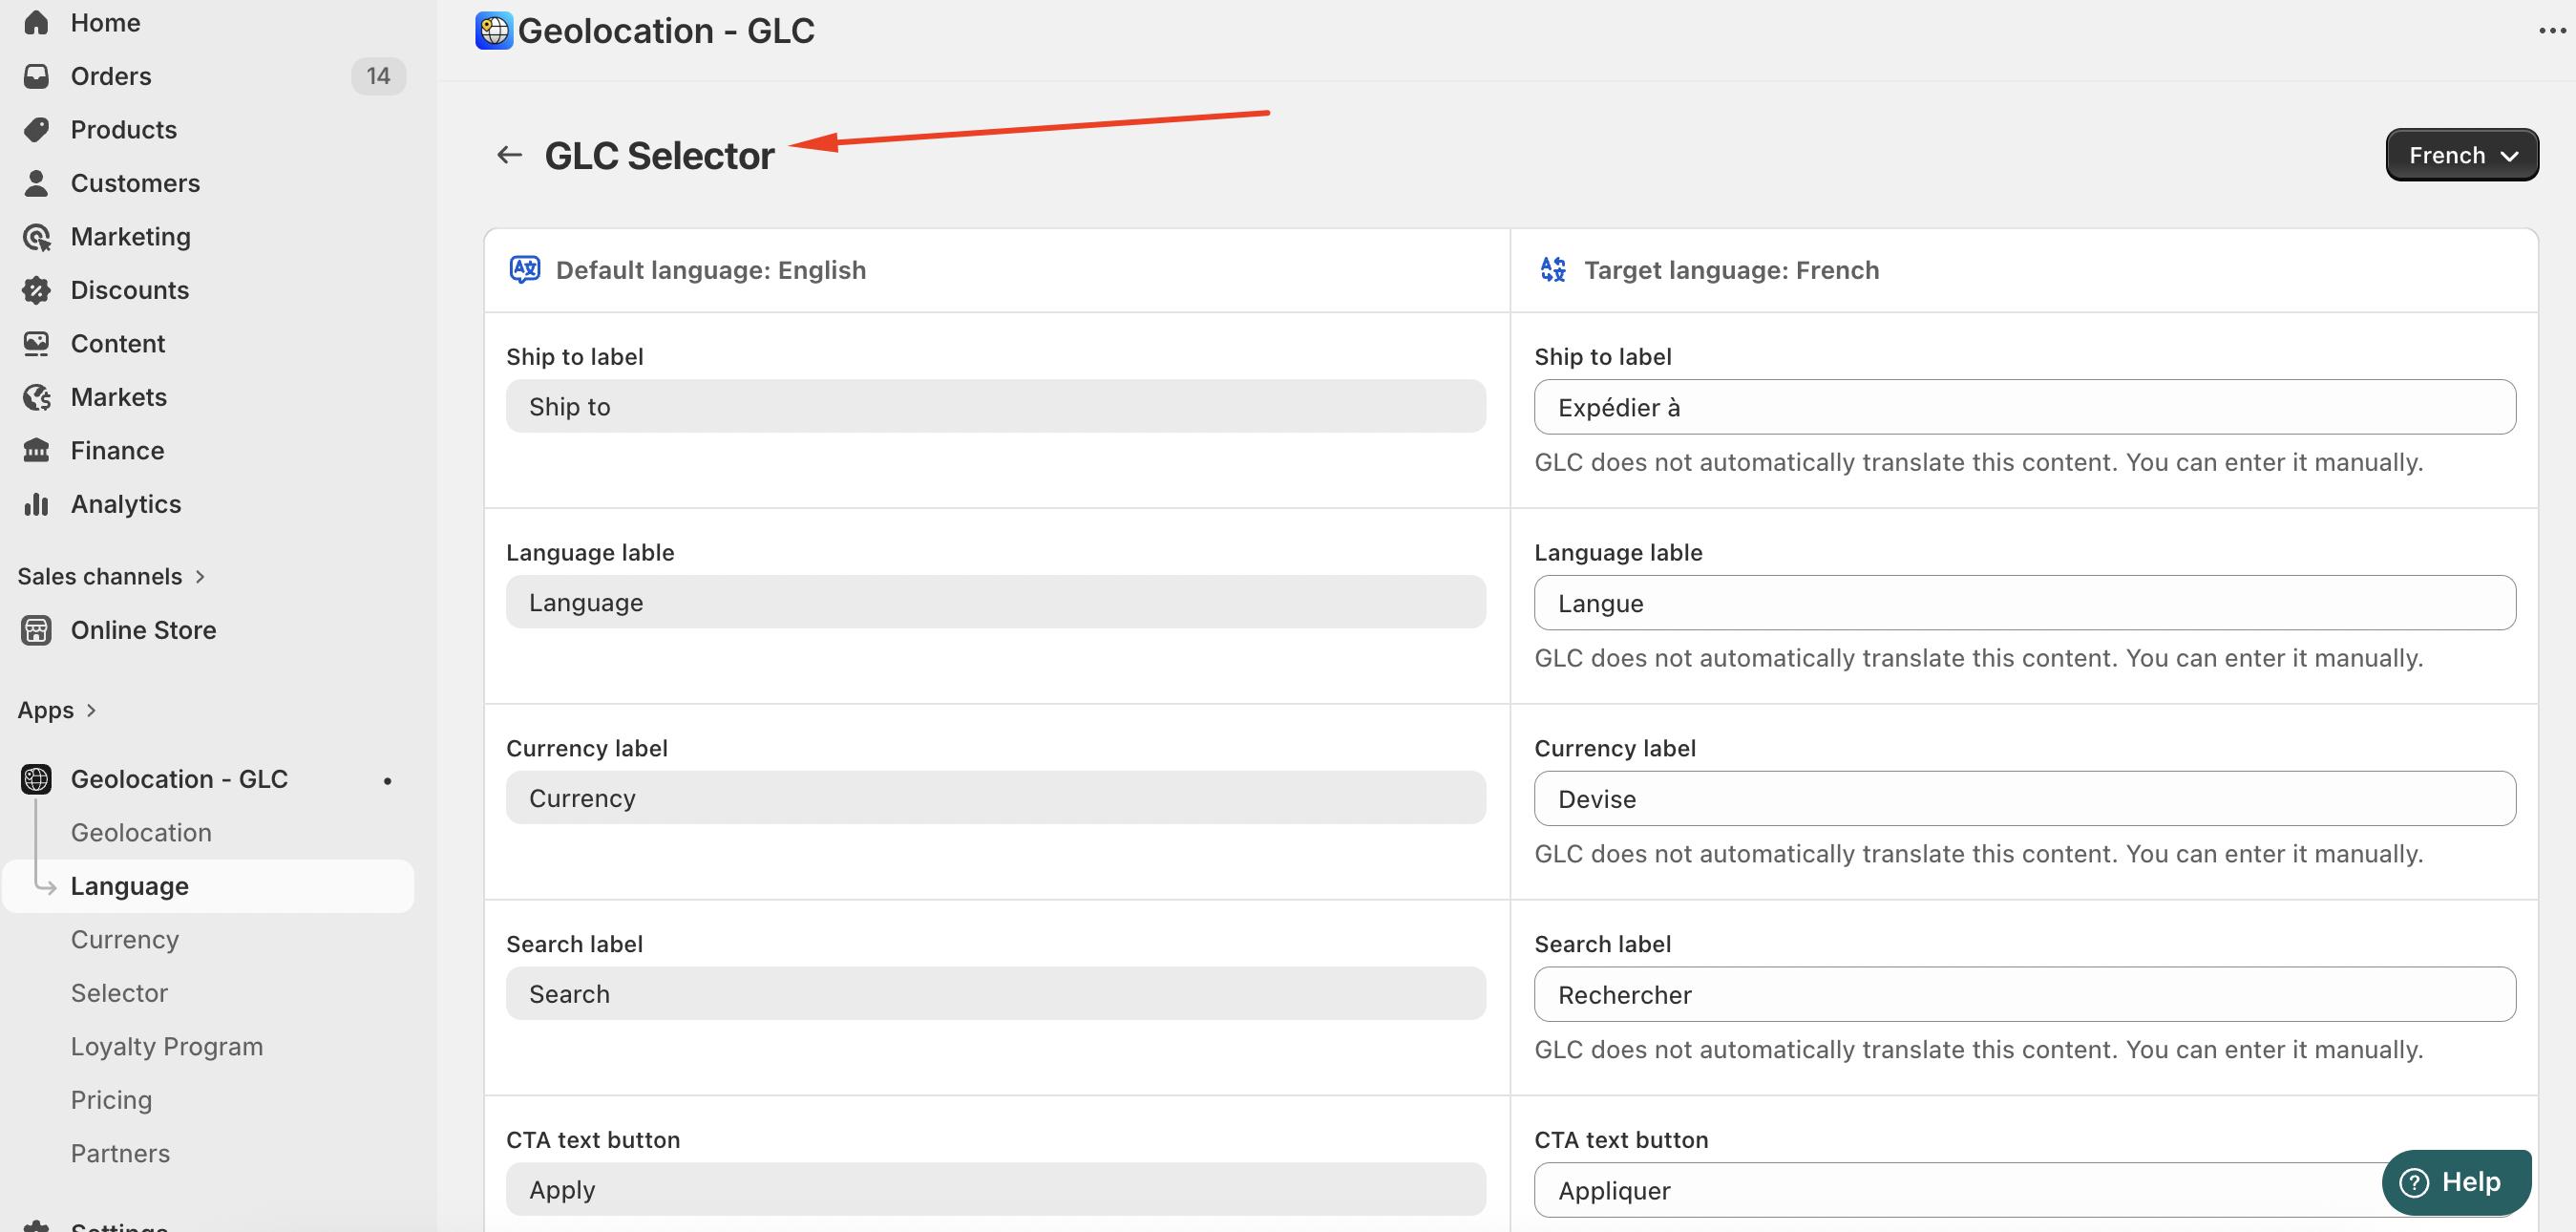Edit the Rechercher search label field
This screenshot has width=2576, height=1232.
tap(2023, 994)
